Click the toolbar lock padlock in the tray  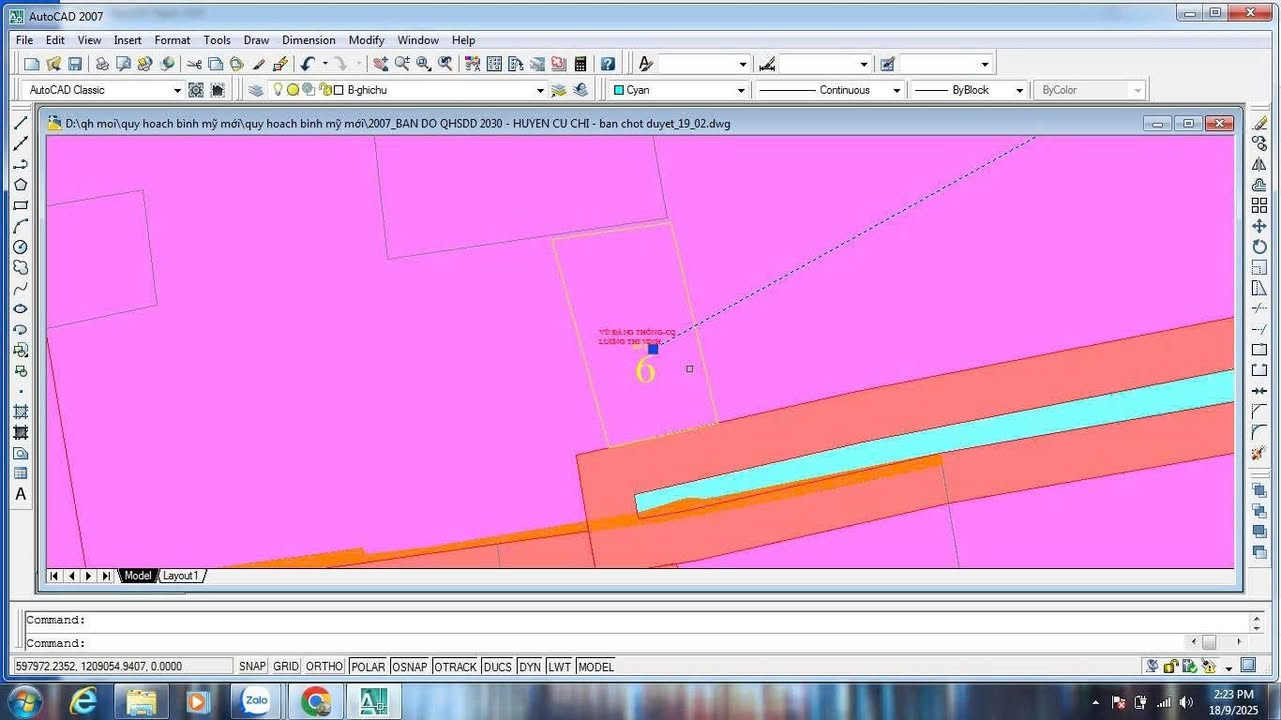1171,665
